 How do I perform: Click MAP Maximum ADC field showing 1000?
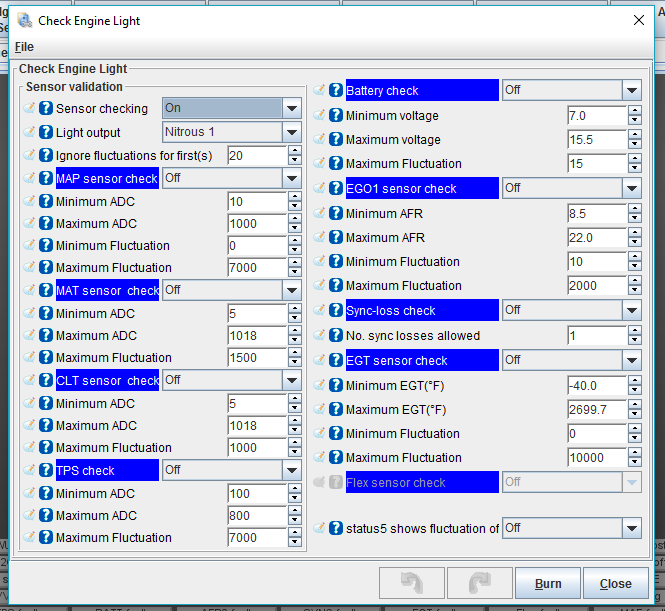[x=257, y=223]
